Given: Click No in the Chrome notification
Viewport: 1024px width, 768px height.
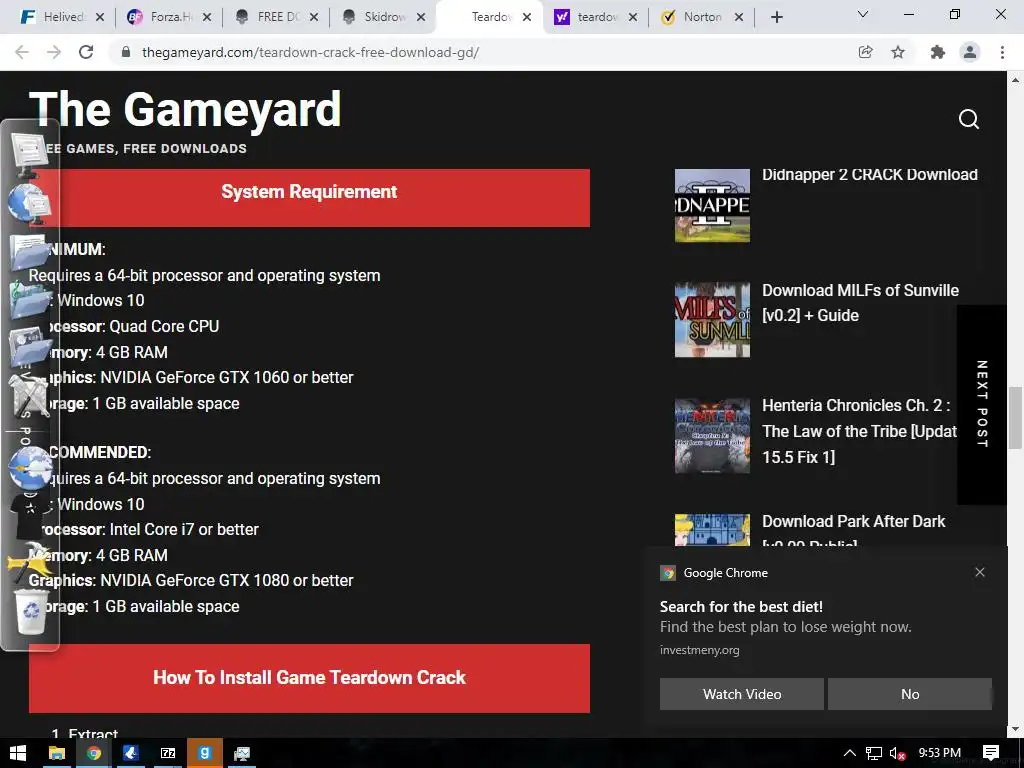Looking at the screenshot, I should [x=910, y=694].
